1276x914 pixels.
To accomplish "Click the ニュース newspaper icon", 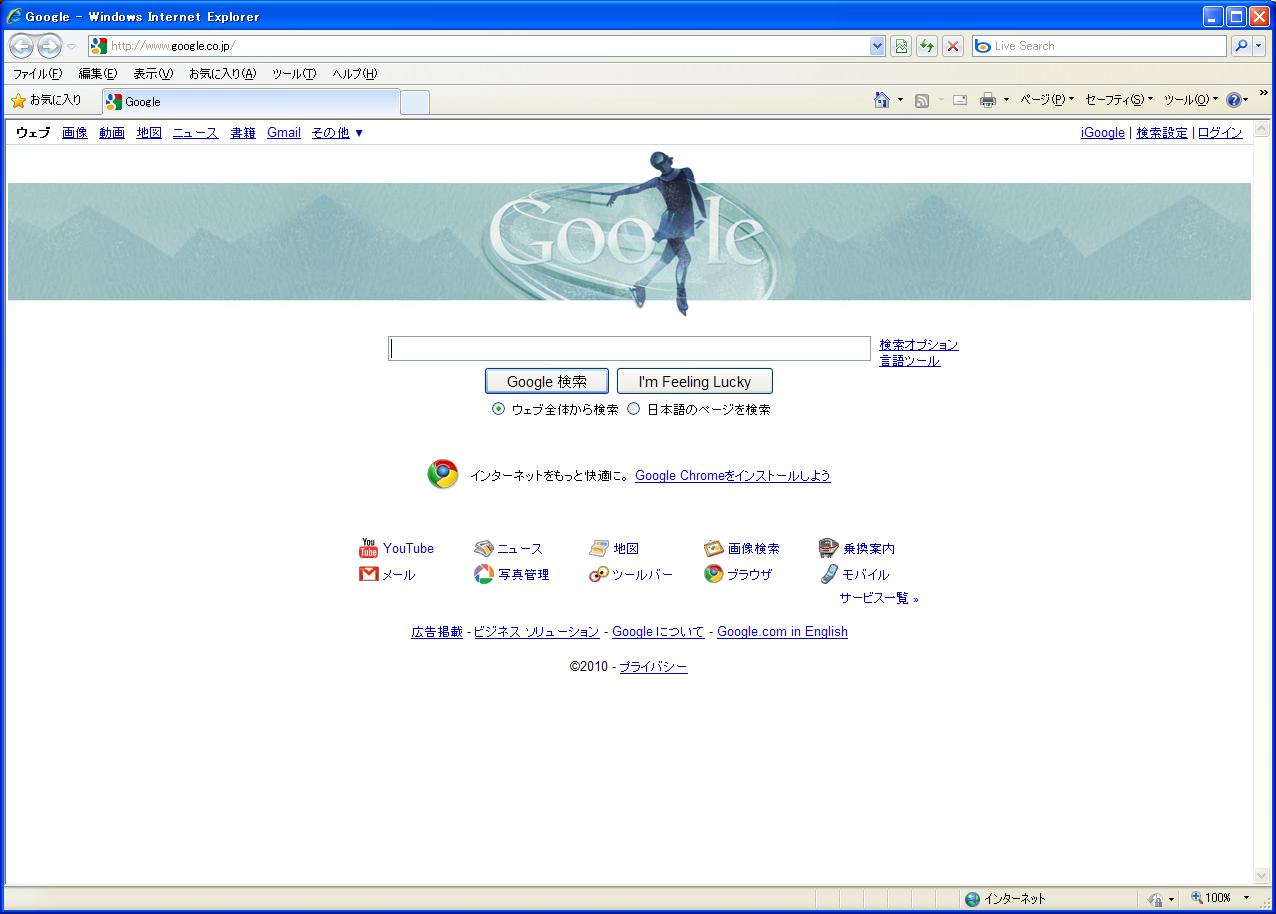I will 483,548.
